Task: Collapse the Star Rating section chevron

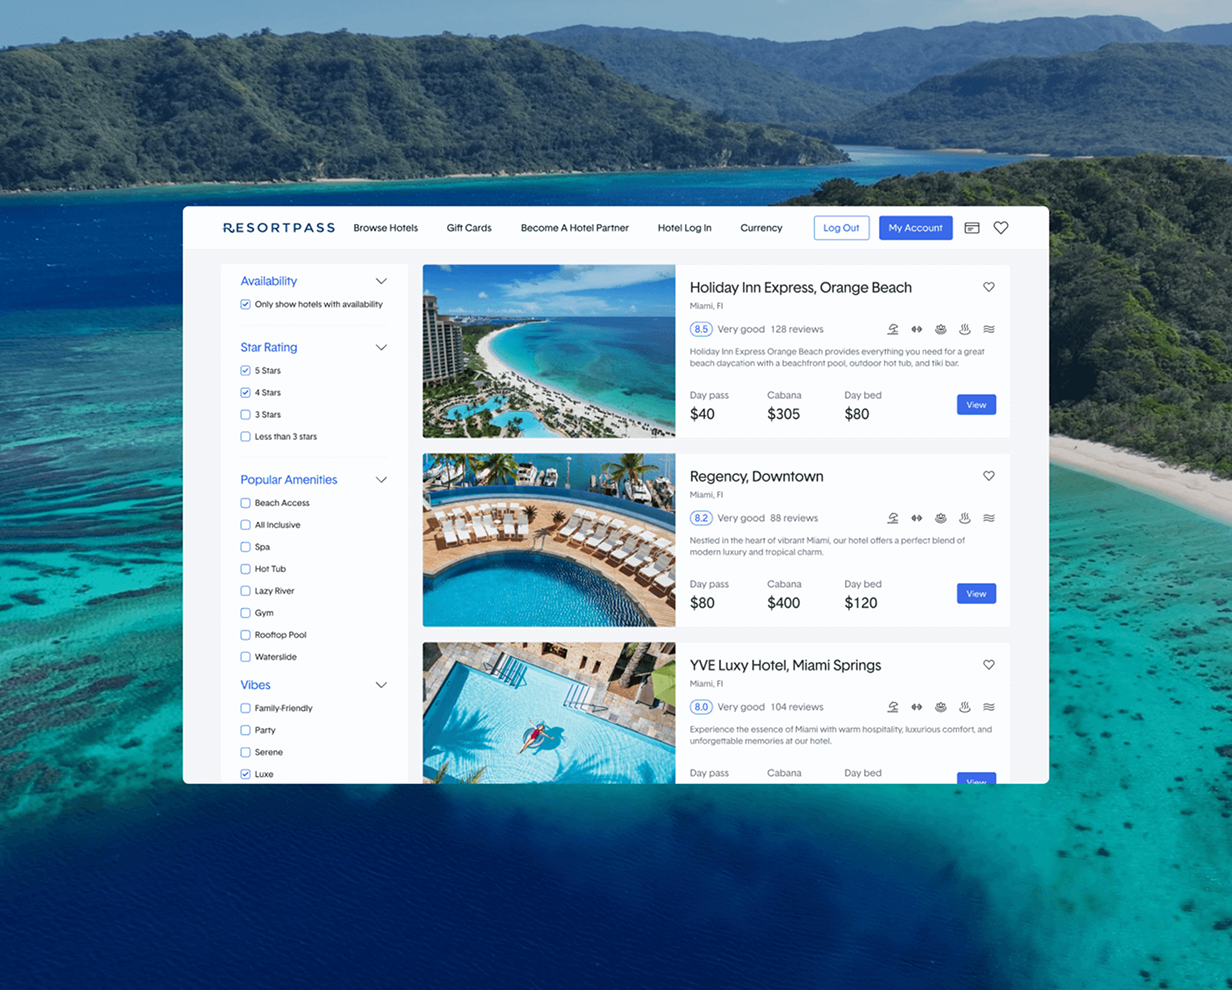Action: (x=381, y=347)
